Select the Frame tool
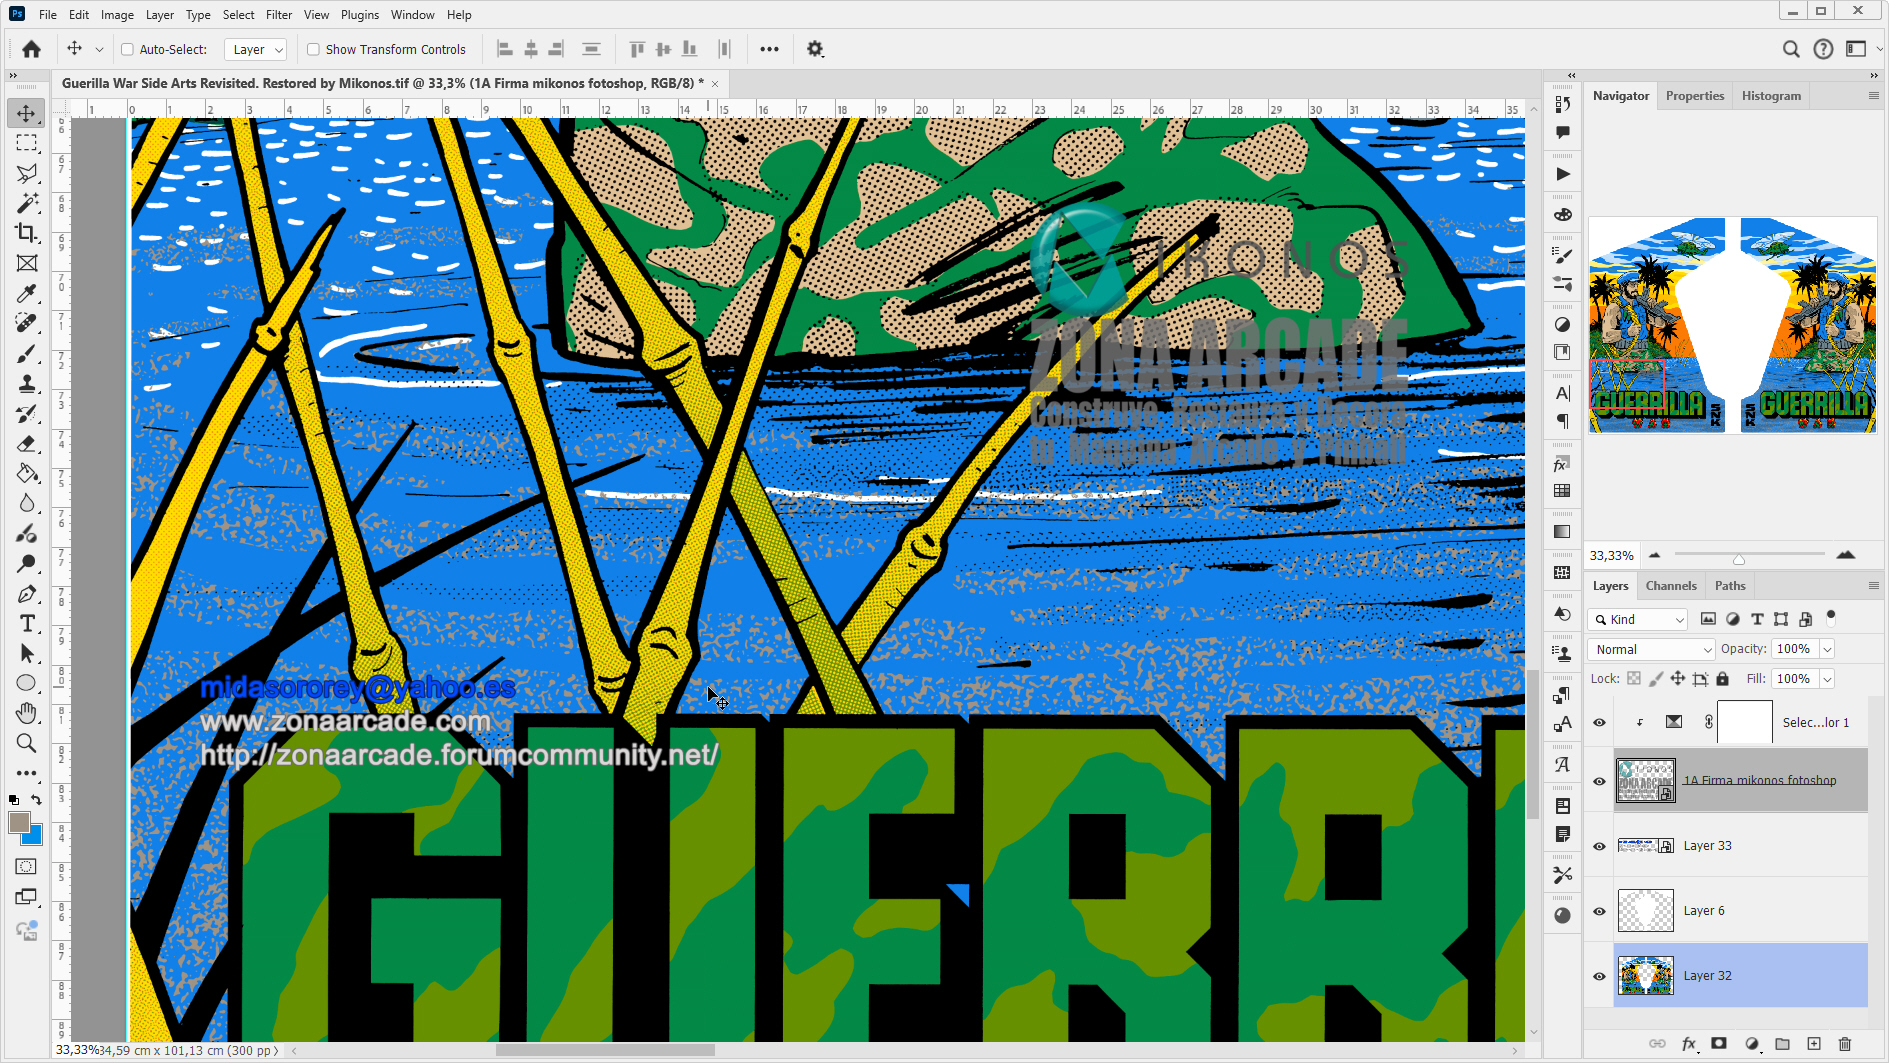This screenshot has width=1889, height=1063. pyautogui.click(x=27, y=263)
